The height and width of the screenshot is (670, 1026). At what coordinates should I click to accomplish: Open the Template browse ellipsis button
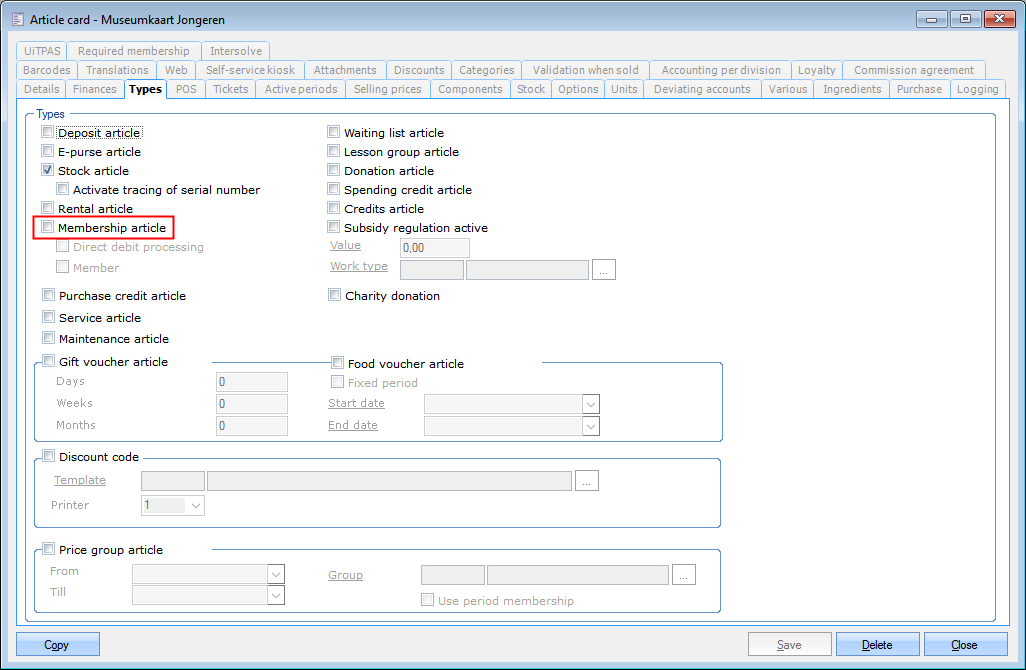587,481
